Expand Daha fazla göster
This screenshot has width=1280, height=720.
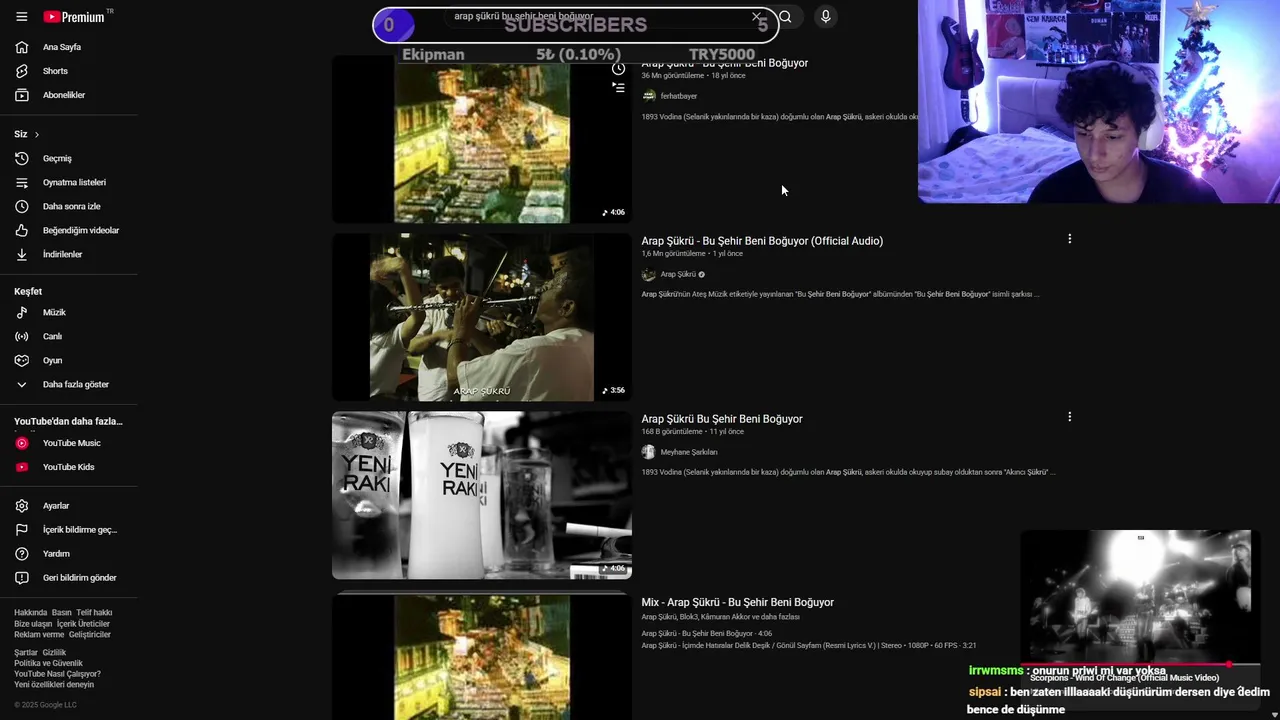76,384
